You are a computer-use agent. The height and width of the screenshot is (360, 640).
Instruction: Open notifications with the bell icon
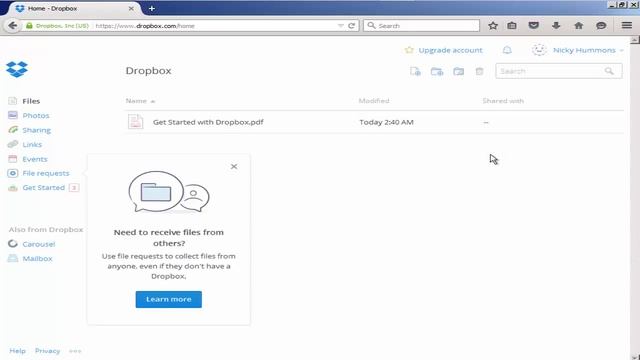[507, 50]
